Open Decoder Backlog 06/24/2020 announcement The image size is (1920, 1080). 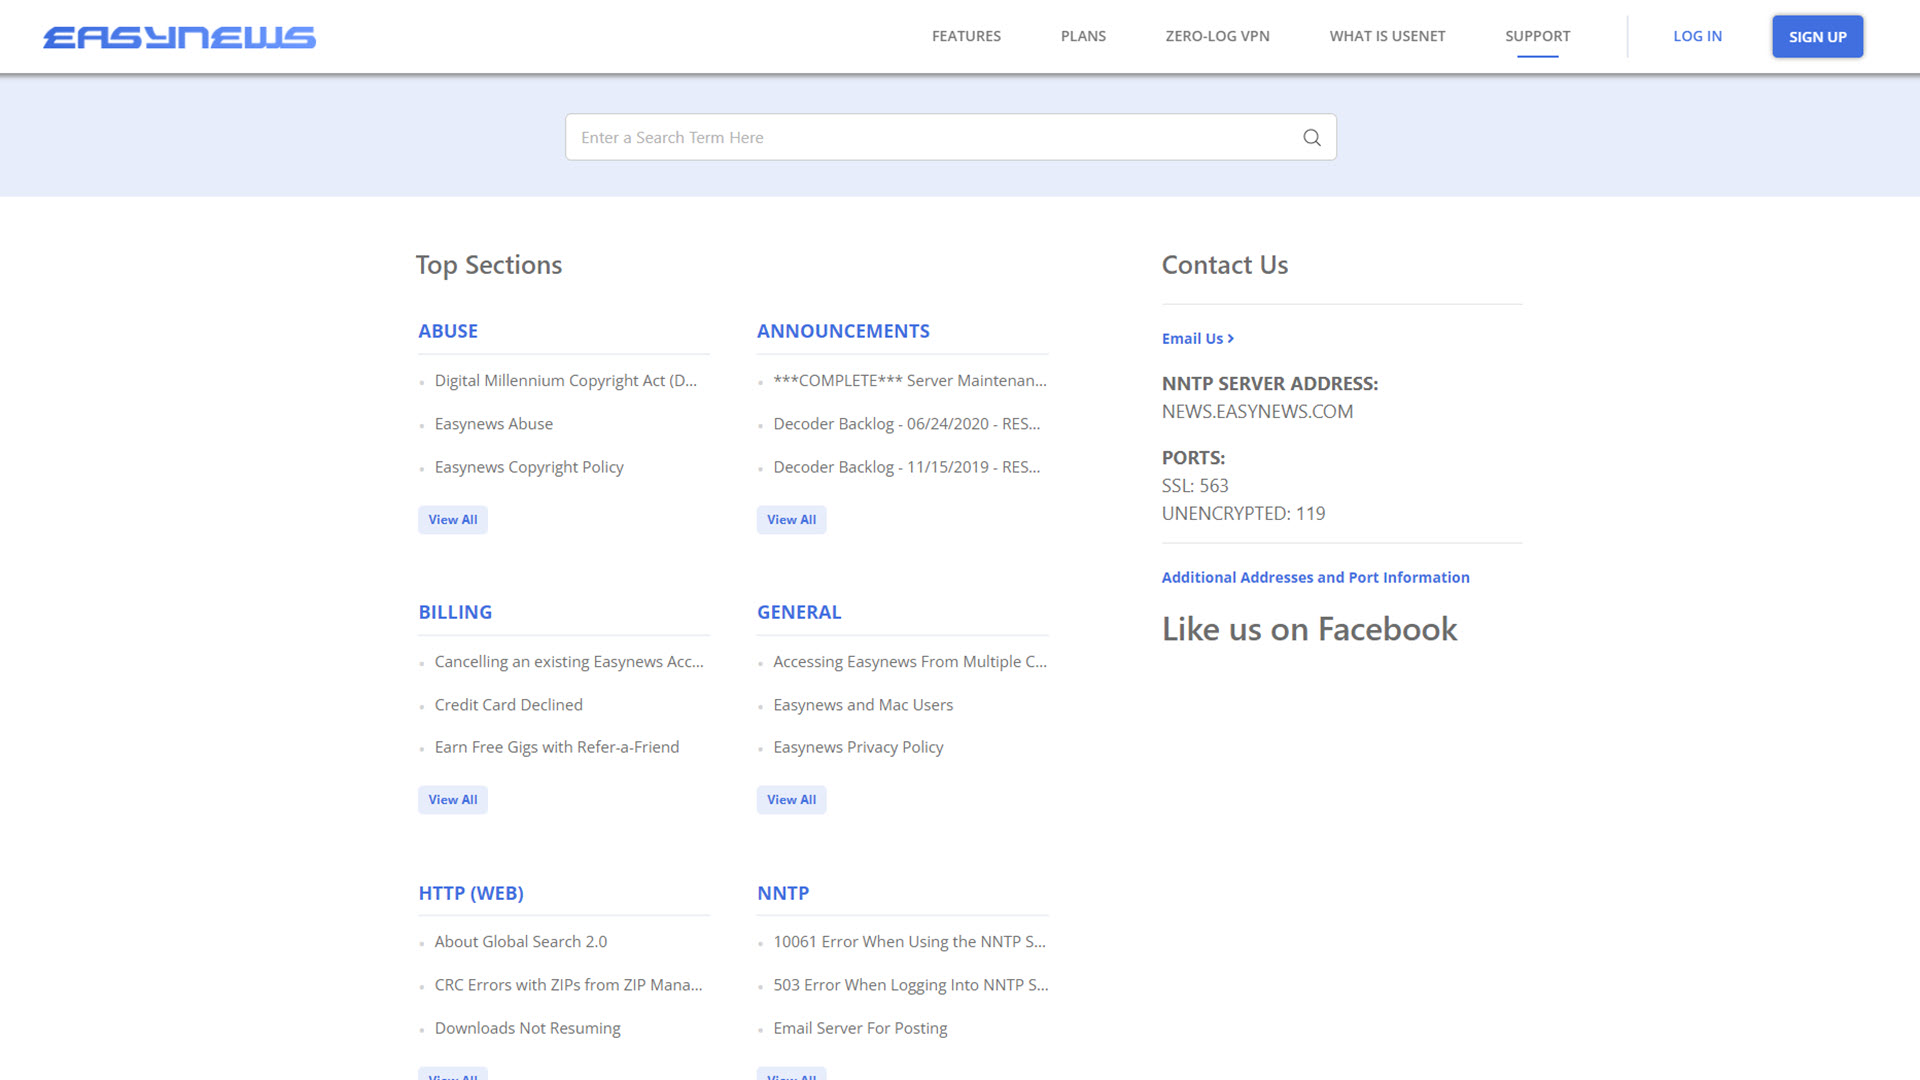tap(907, 424)
